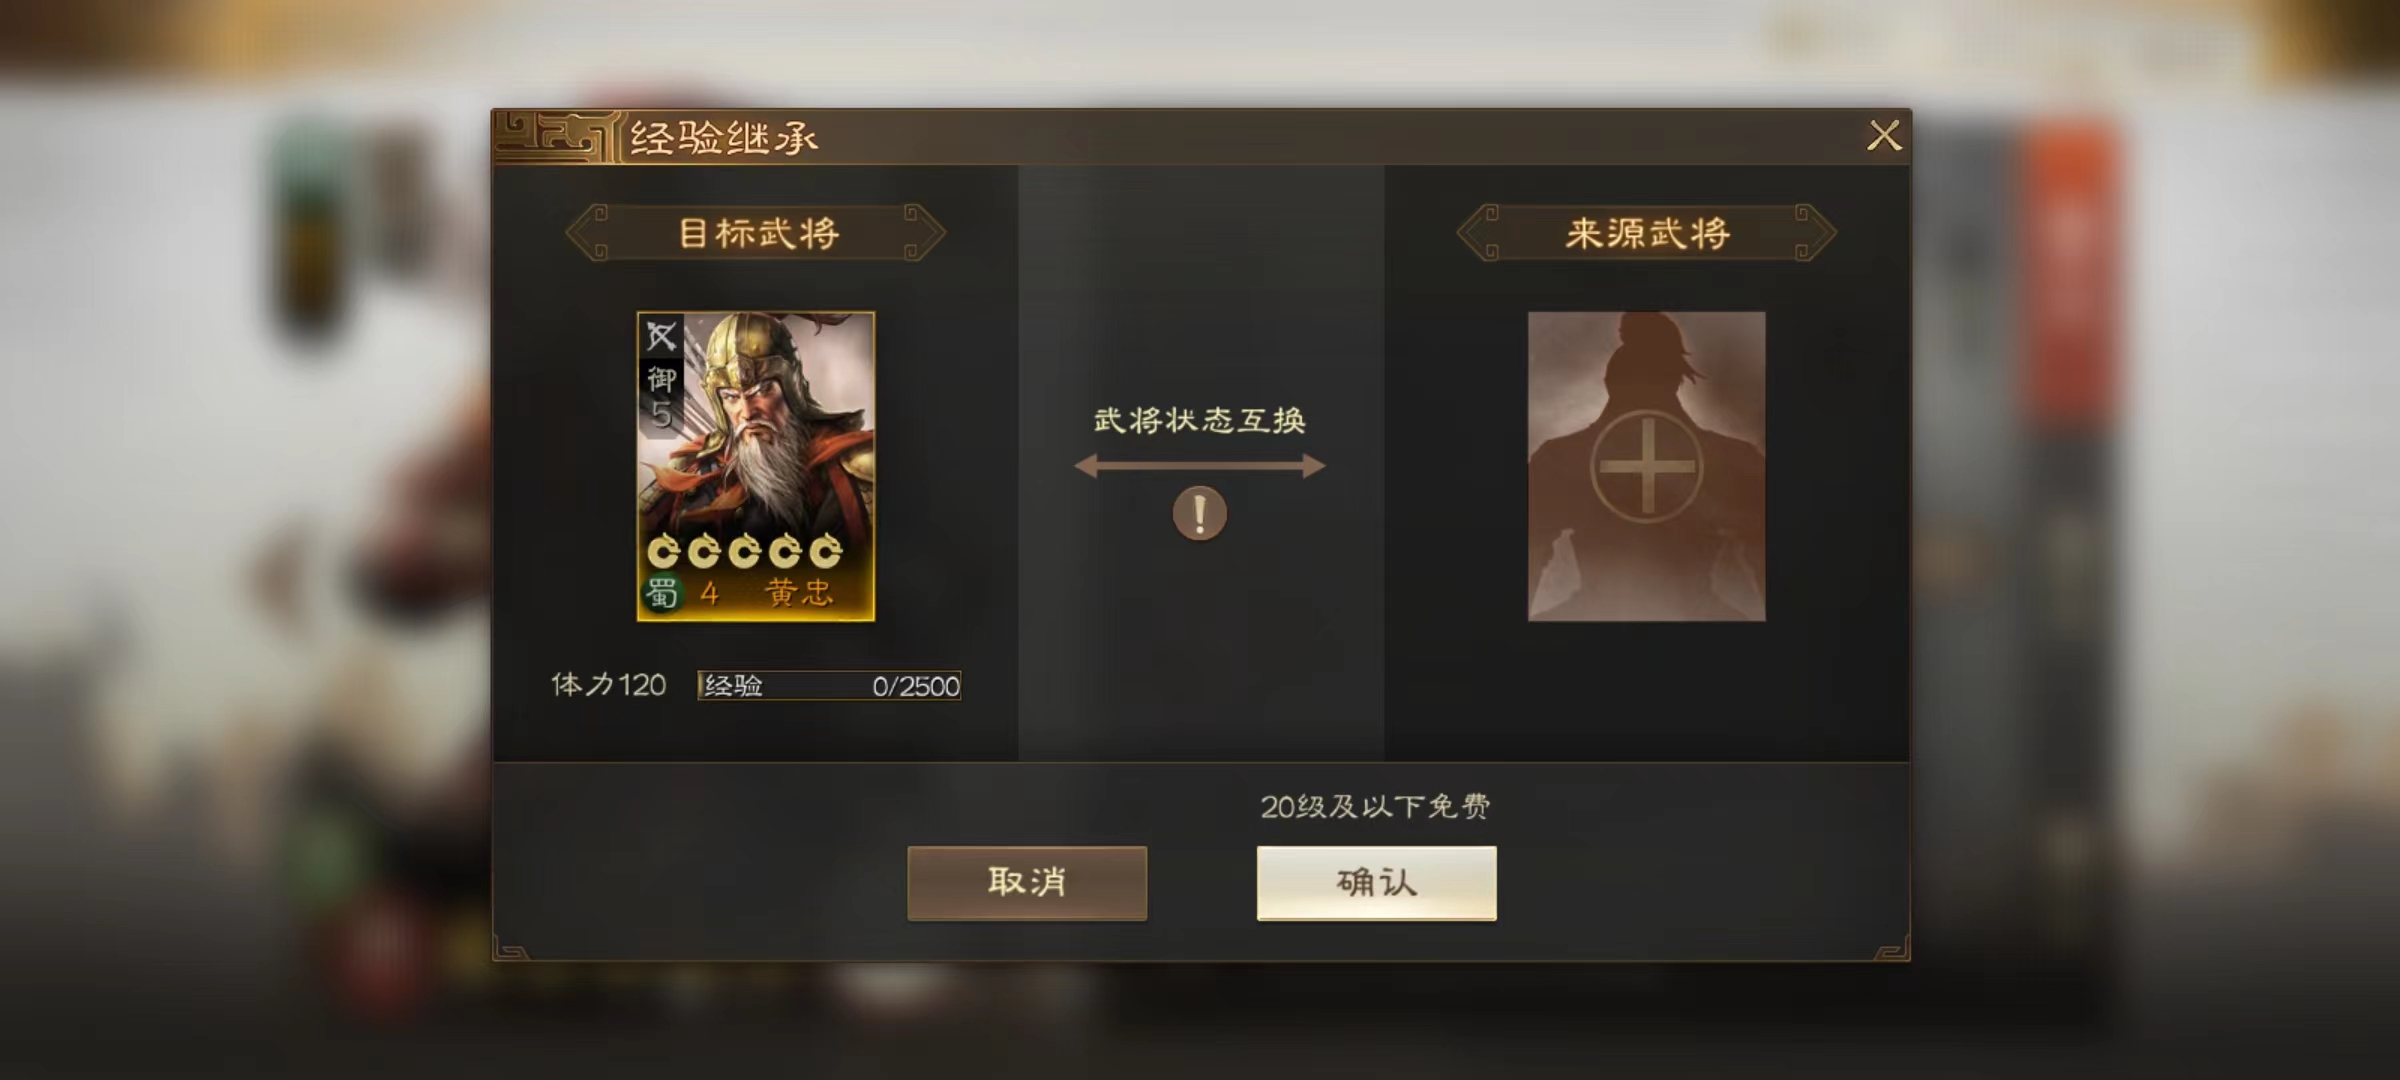Click the 御 cost label on card
Image resolution: width=2400 pixels, height=1080 pixels.
(661, 379)
